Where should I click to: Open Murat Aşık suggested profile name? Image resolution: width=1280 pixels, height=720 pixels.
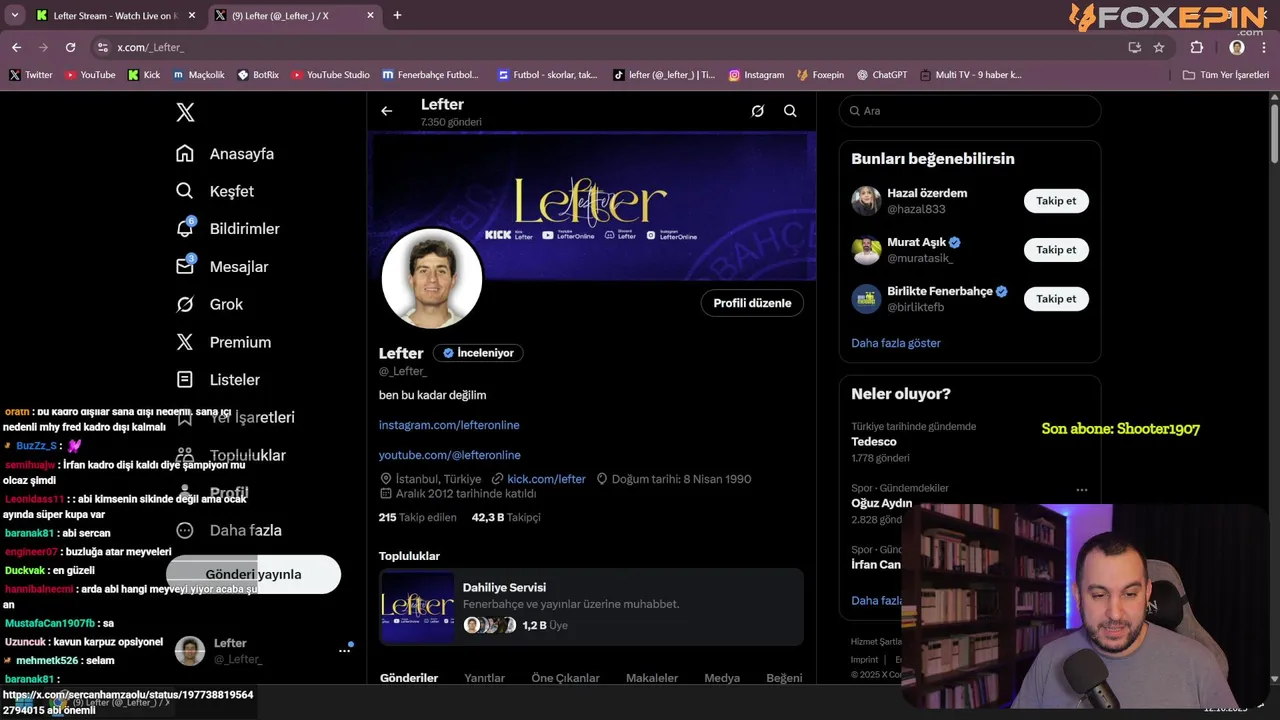click(916, 242)
